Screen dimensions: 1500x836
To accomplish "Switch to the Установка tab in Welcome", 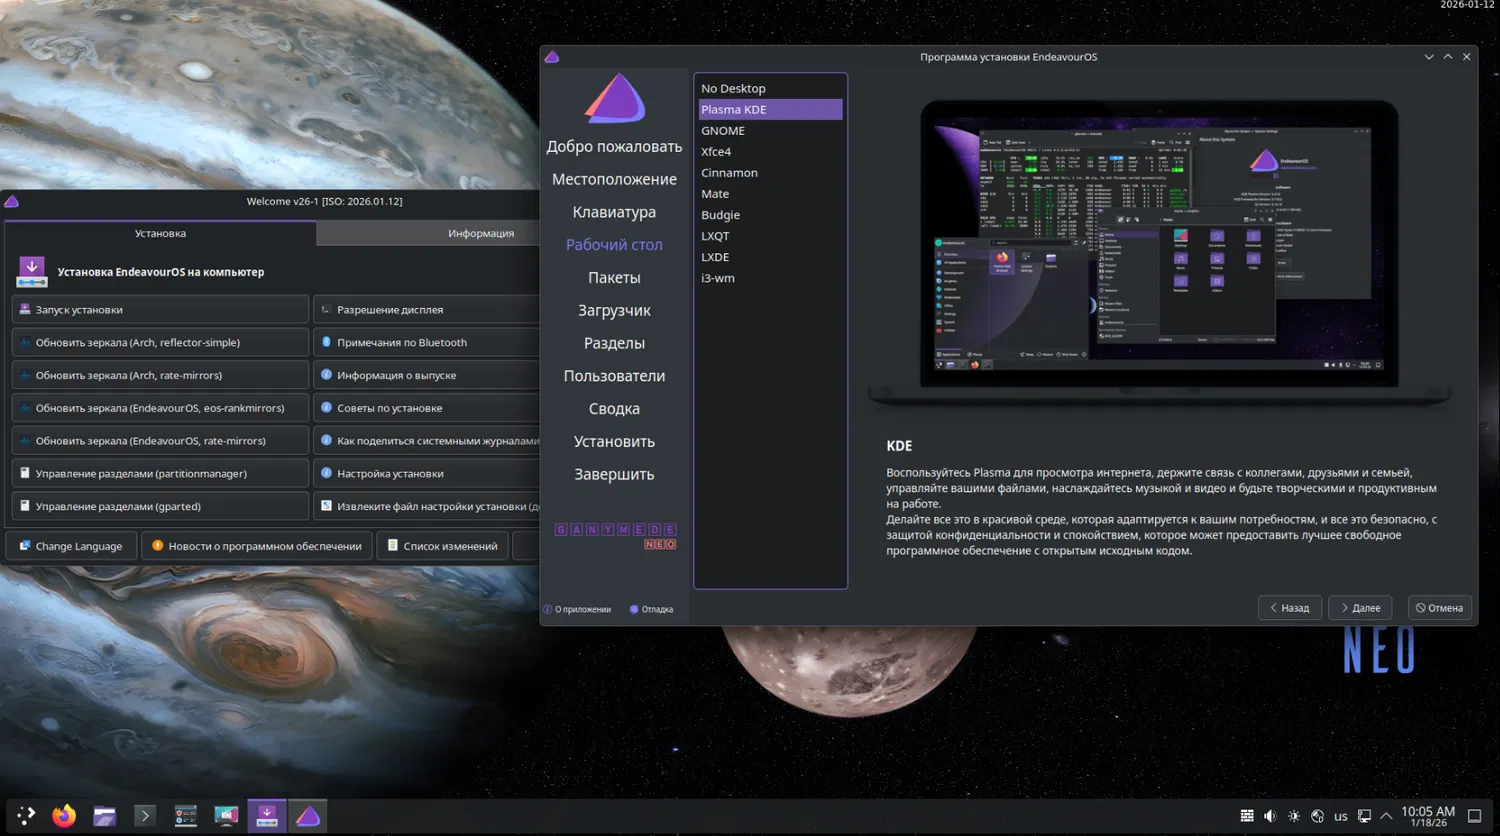I will 160,233.
